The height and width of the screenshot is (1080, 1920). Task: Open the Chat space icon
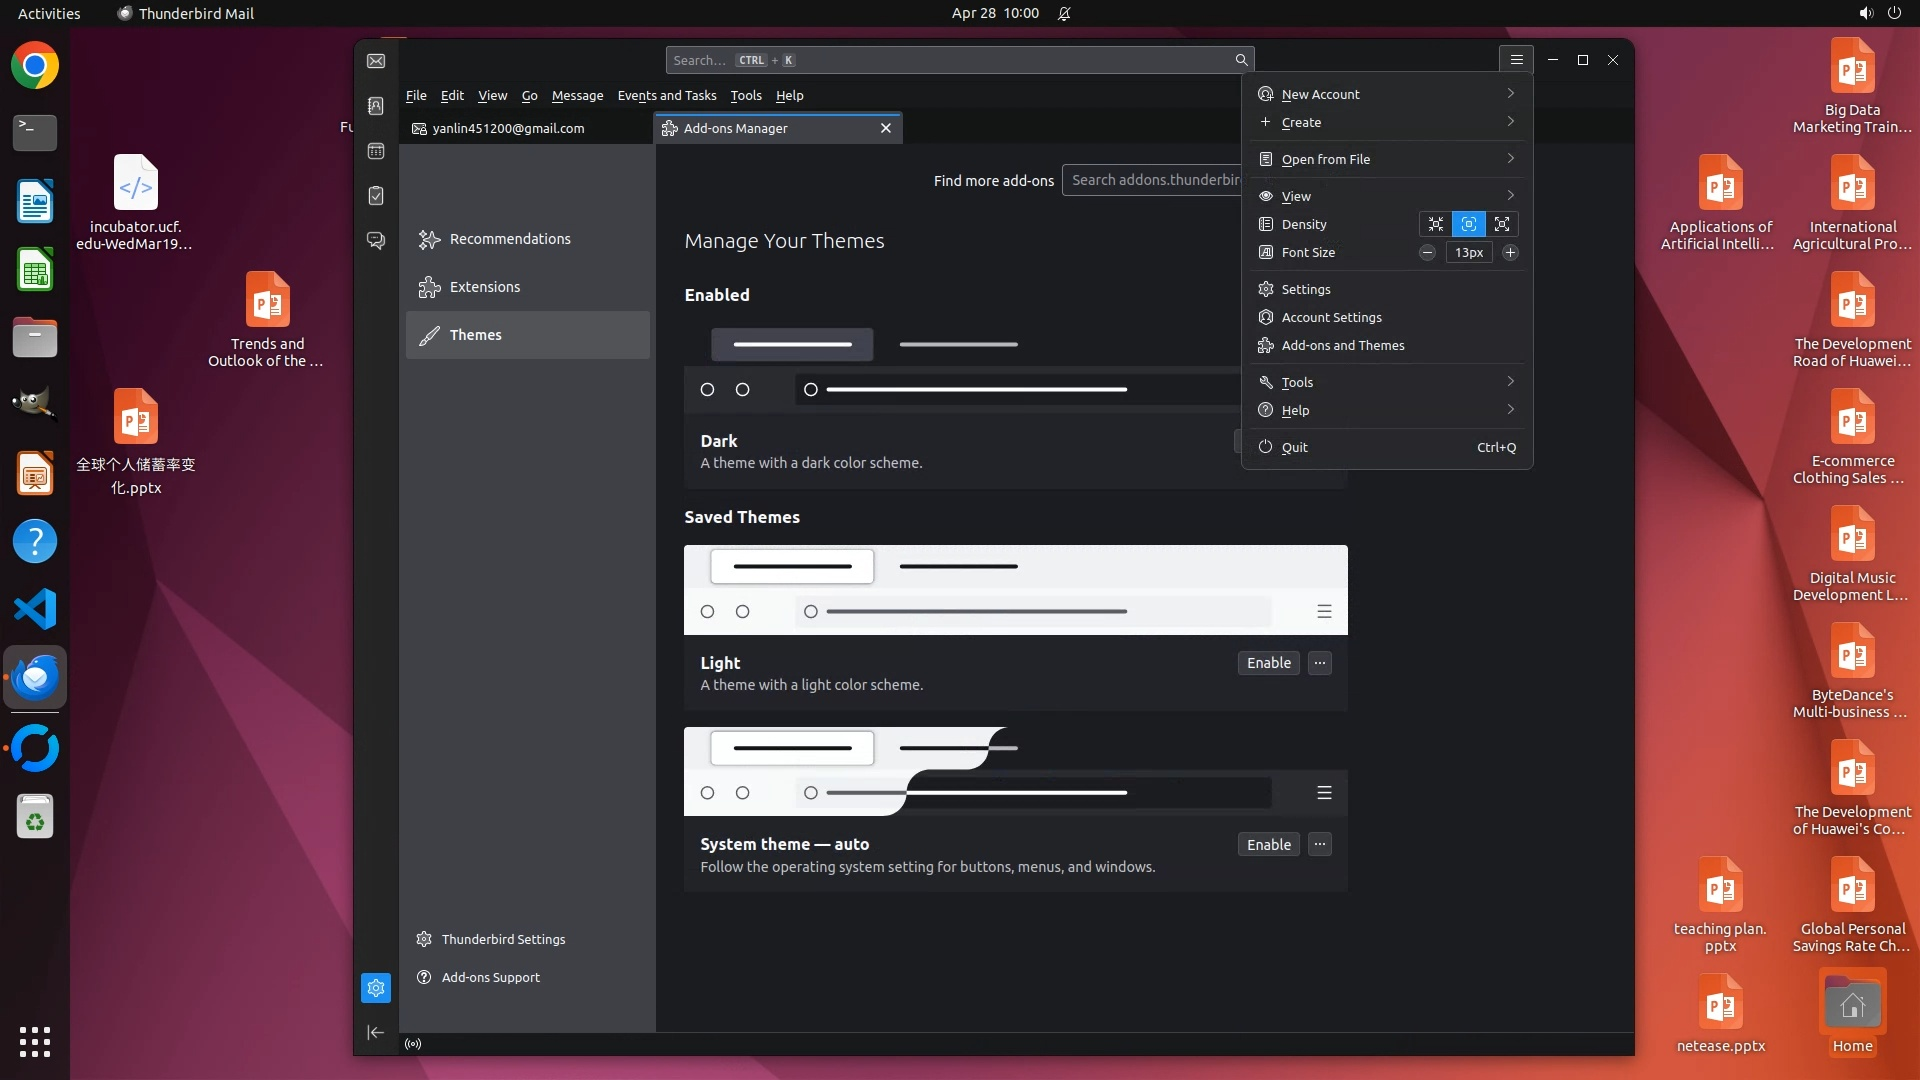point(376,241)
